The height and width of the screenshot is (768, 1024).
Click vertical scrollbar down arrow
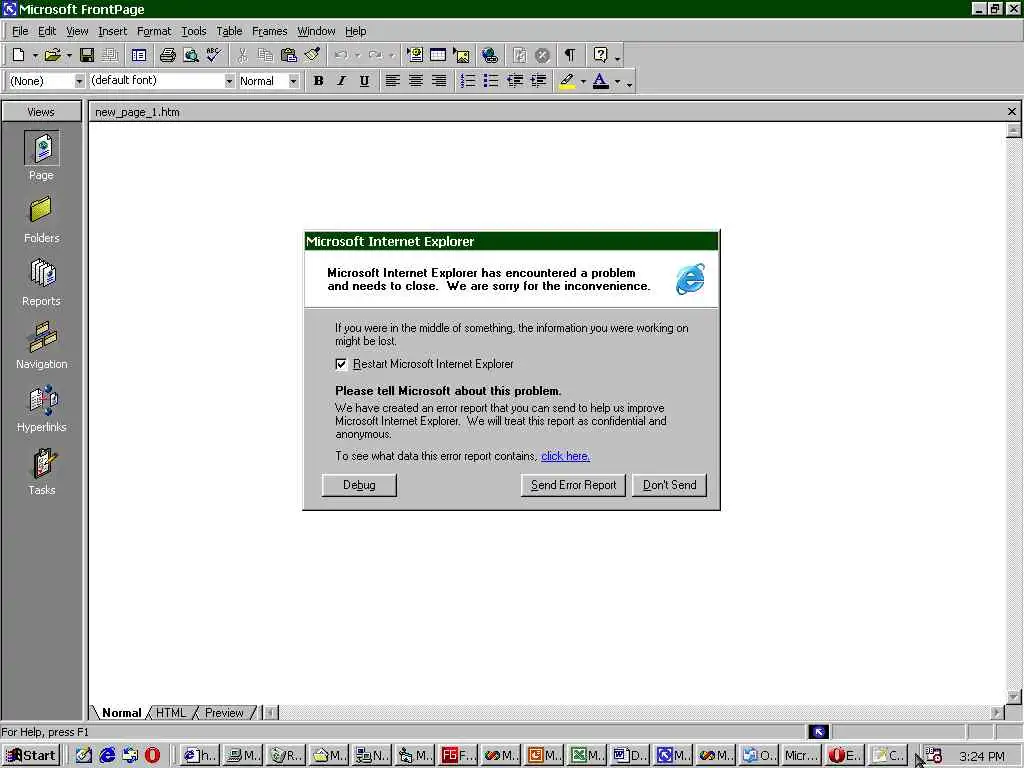tap(1014, 697)
